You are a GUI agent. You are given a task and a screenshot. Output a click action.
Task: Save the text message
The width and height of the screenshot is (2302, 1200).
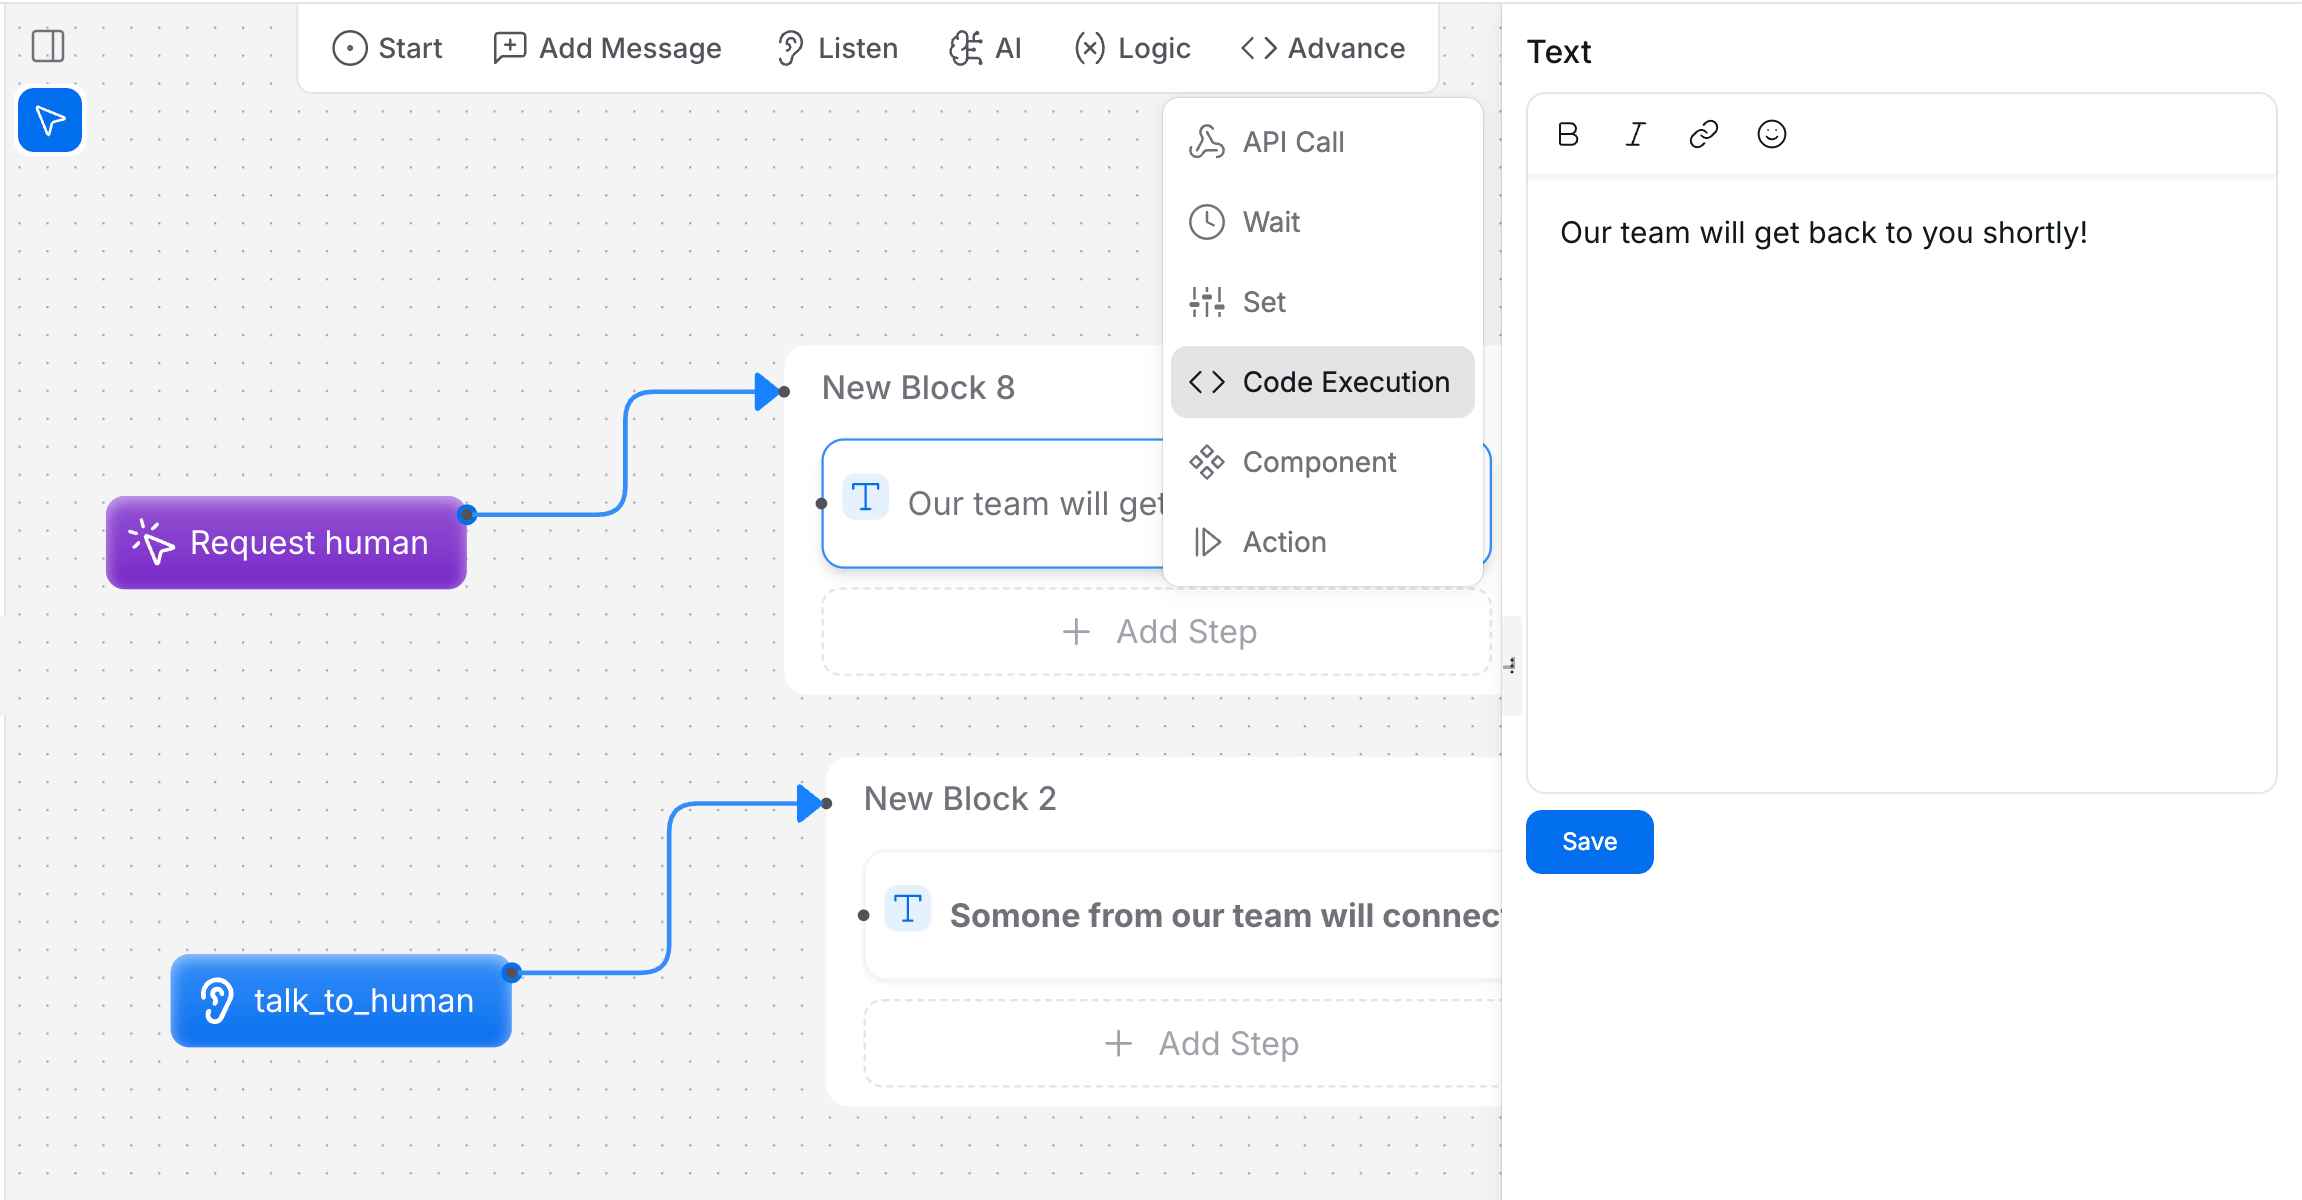1589,842
